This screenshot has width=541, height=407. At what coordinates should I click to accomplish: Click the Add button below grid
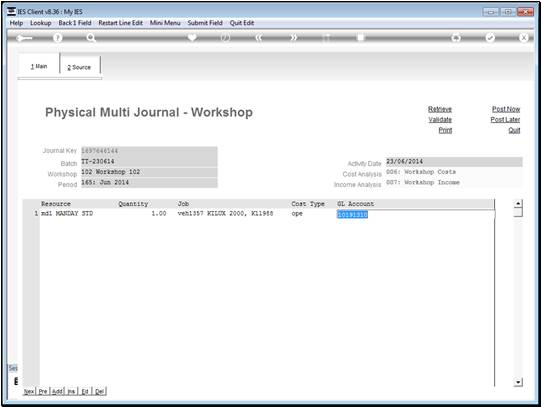click(x=57, y=391)
